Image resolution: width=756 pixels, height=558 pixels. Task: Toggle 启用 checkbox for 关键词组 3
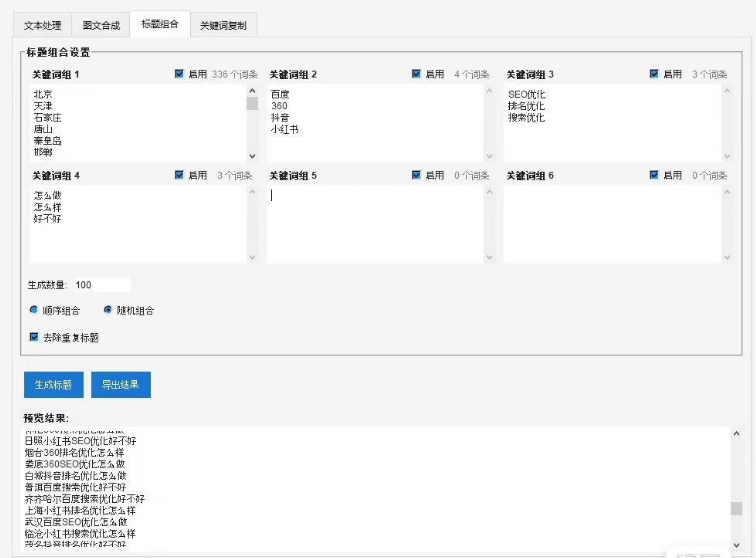[x=654, y=74]
